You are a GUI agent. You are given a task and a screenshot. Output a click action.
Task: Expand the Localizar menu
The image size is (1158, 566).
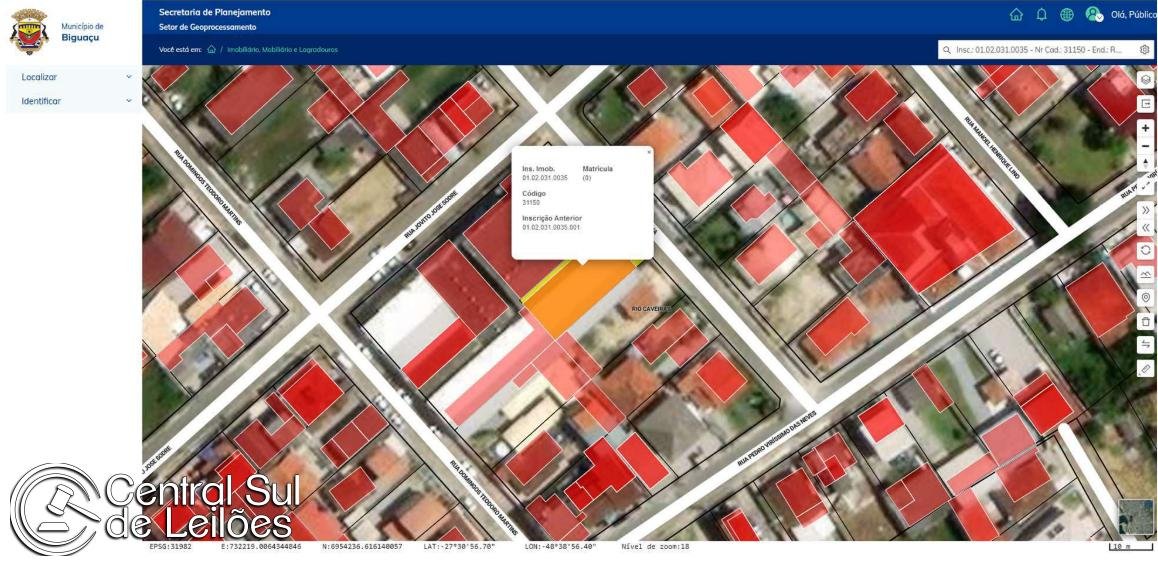click(71, 77)
